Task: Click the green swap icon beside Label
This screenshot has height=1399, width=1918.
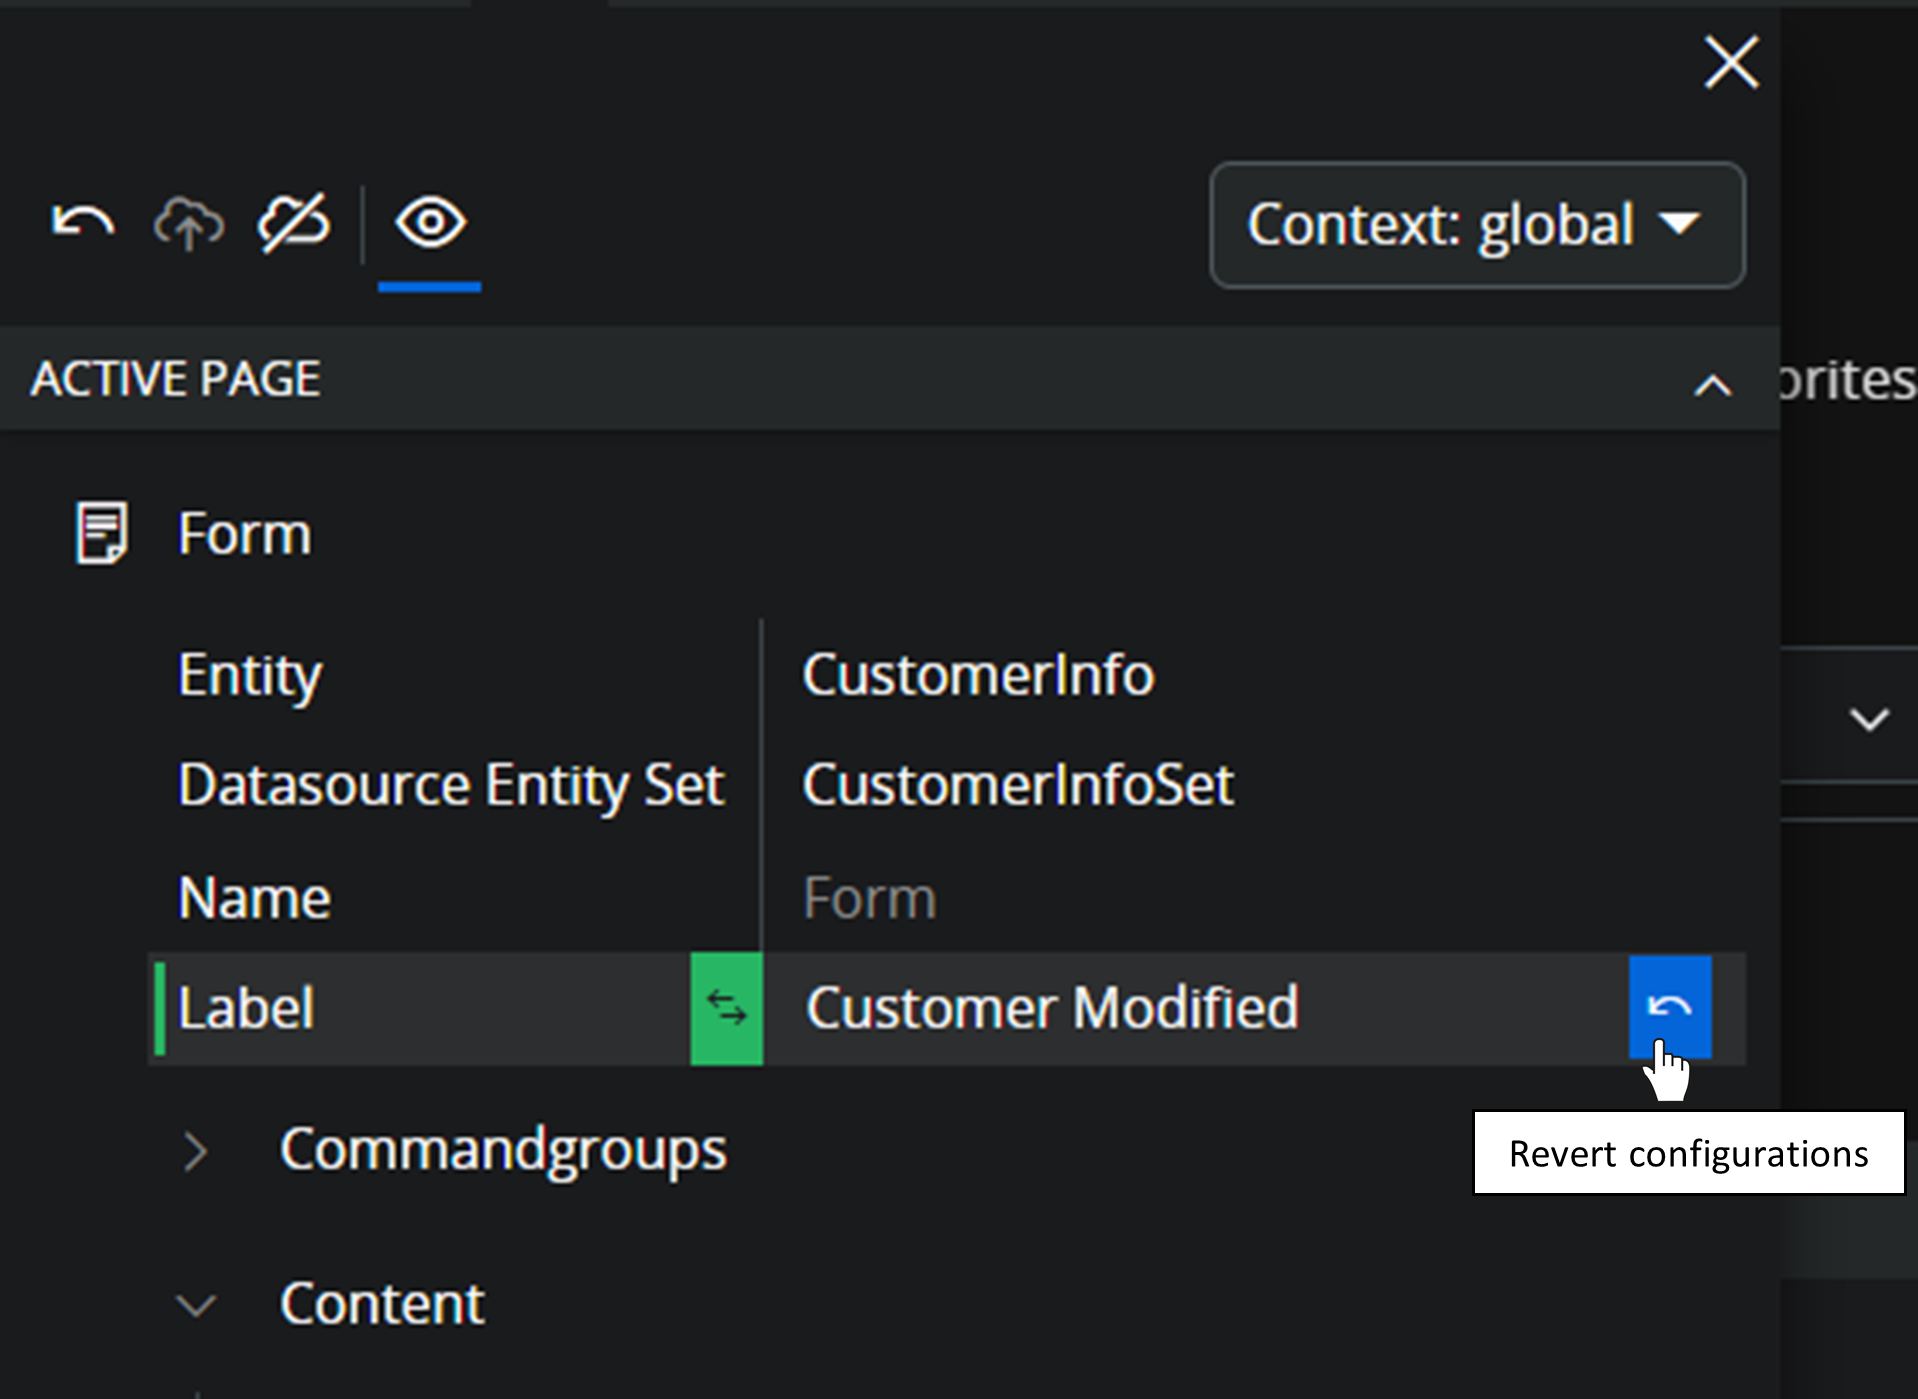Action: coord(726,1008)
